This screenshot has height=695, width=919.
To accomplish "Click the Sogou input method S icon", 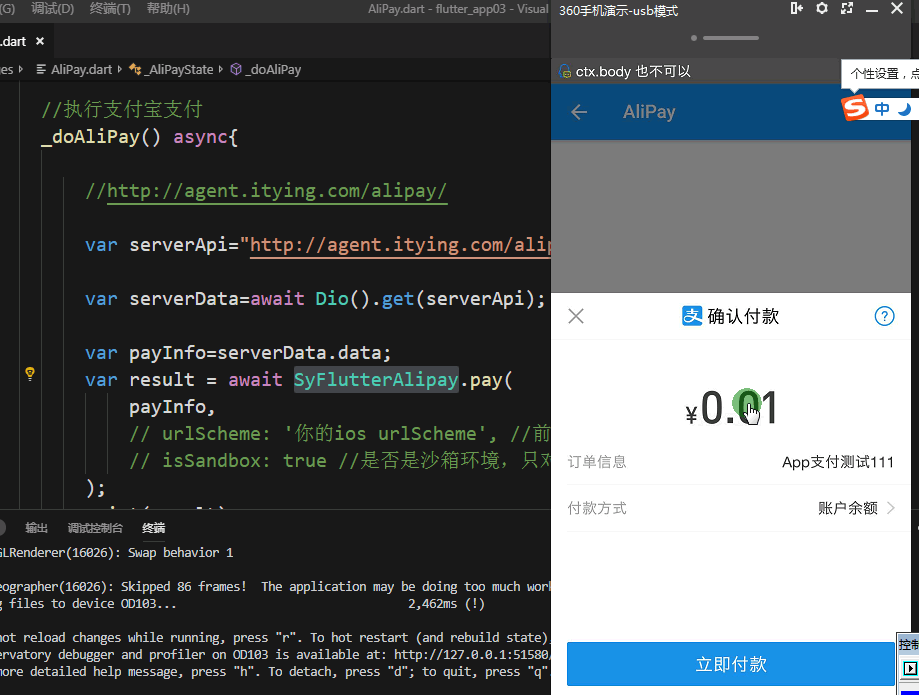I will [855, 108].
